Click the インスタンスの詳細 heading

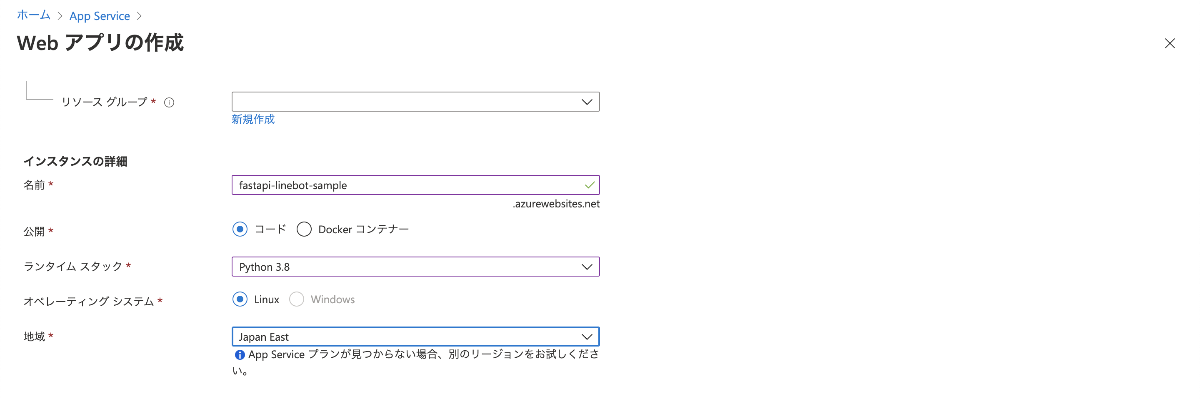pyautogui.click(x=75, y=161)
